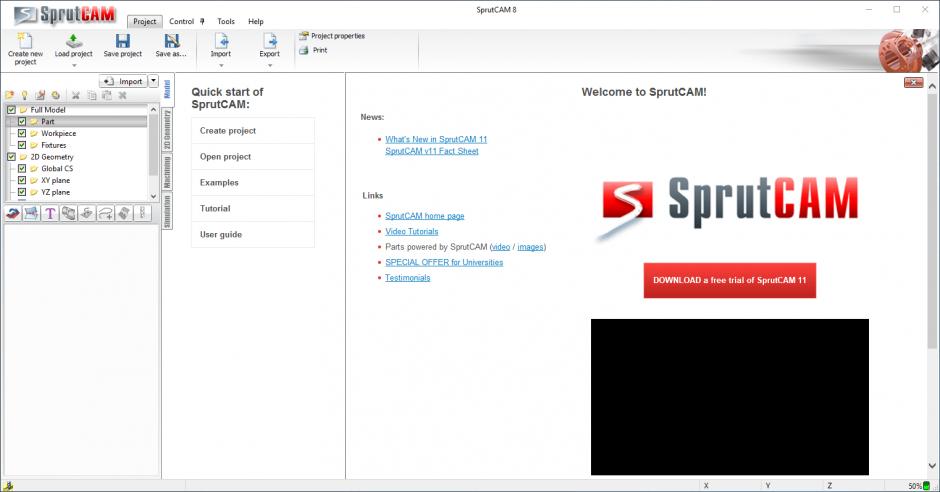Open the dropdown arrow next to the Import button
The height and width of the screenshot is (492, 940).
pyautogui.click(x=153, y=81)
